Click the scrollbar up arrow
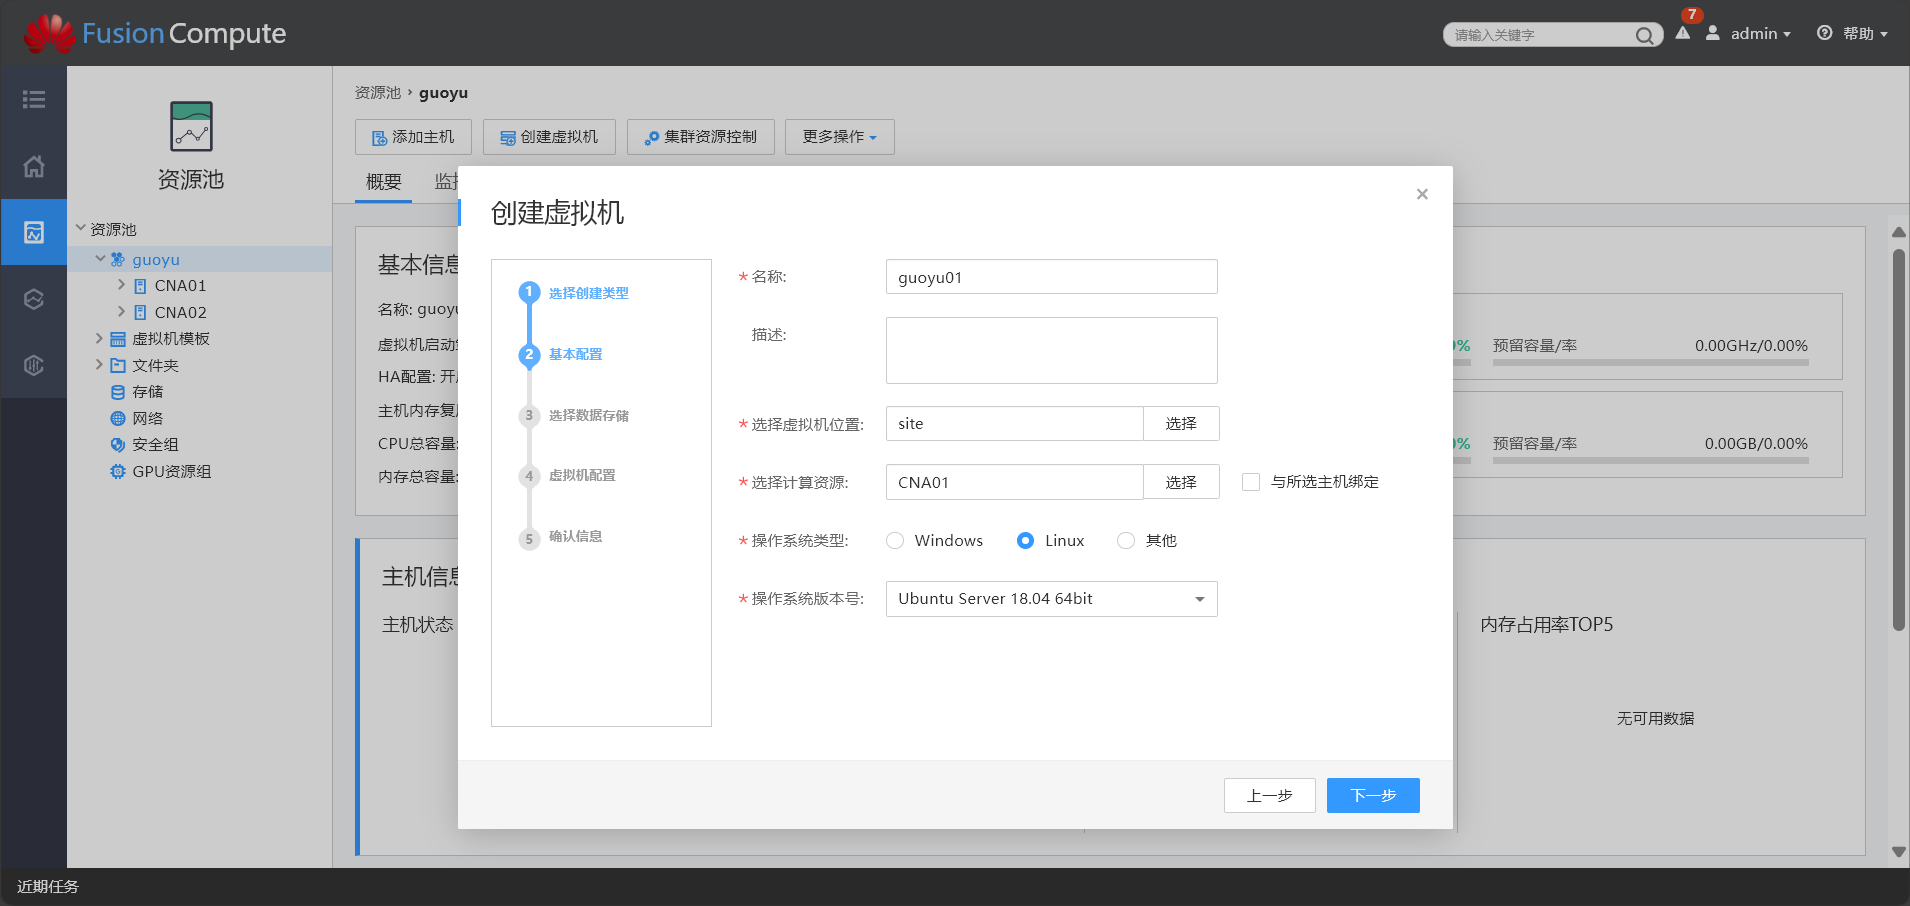The height and width of the screenshot is (906, 1910). pyautogui.click(x=1898, y=232)
